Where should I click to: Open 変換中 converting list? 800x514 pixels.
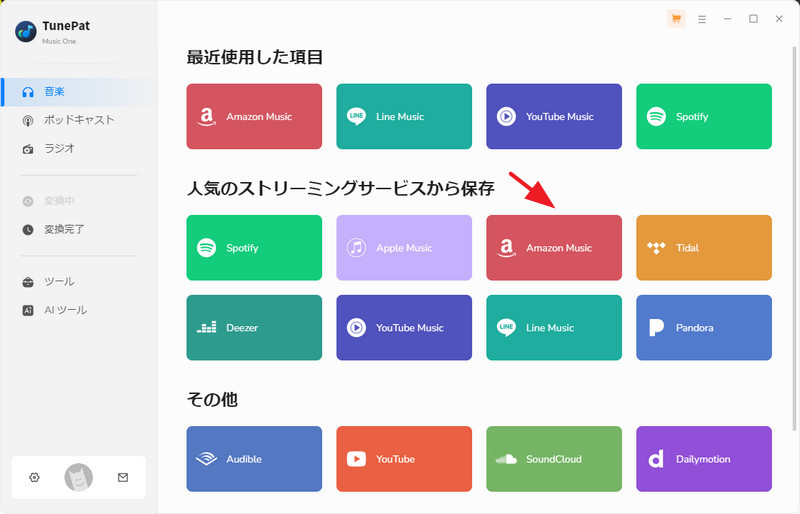point(78,201)
